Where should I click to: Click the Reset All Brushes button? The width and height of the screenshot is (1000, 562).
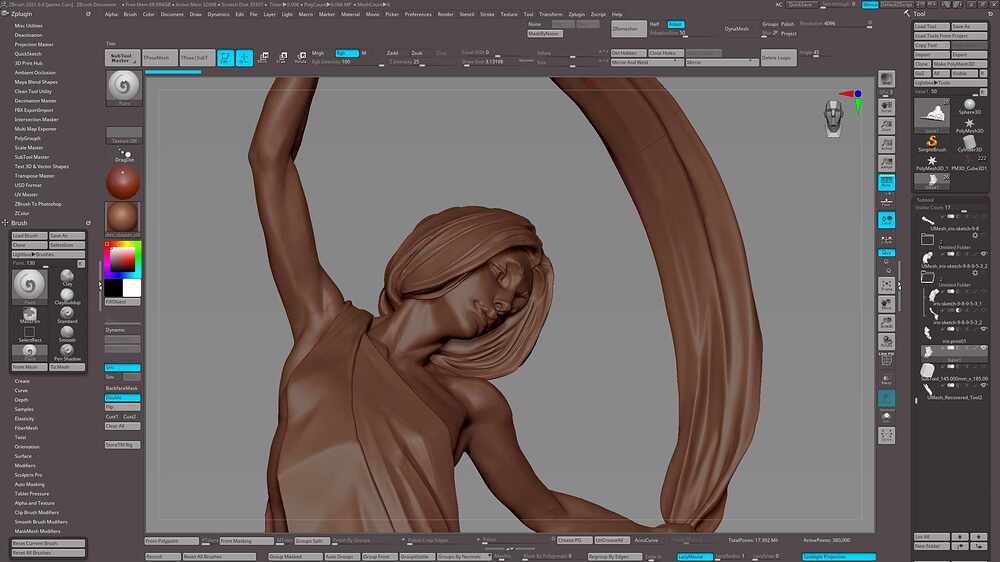pos(48,553)
